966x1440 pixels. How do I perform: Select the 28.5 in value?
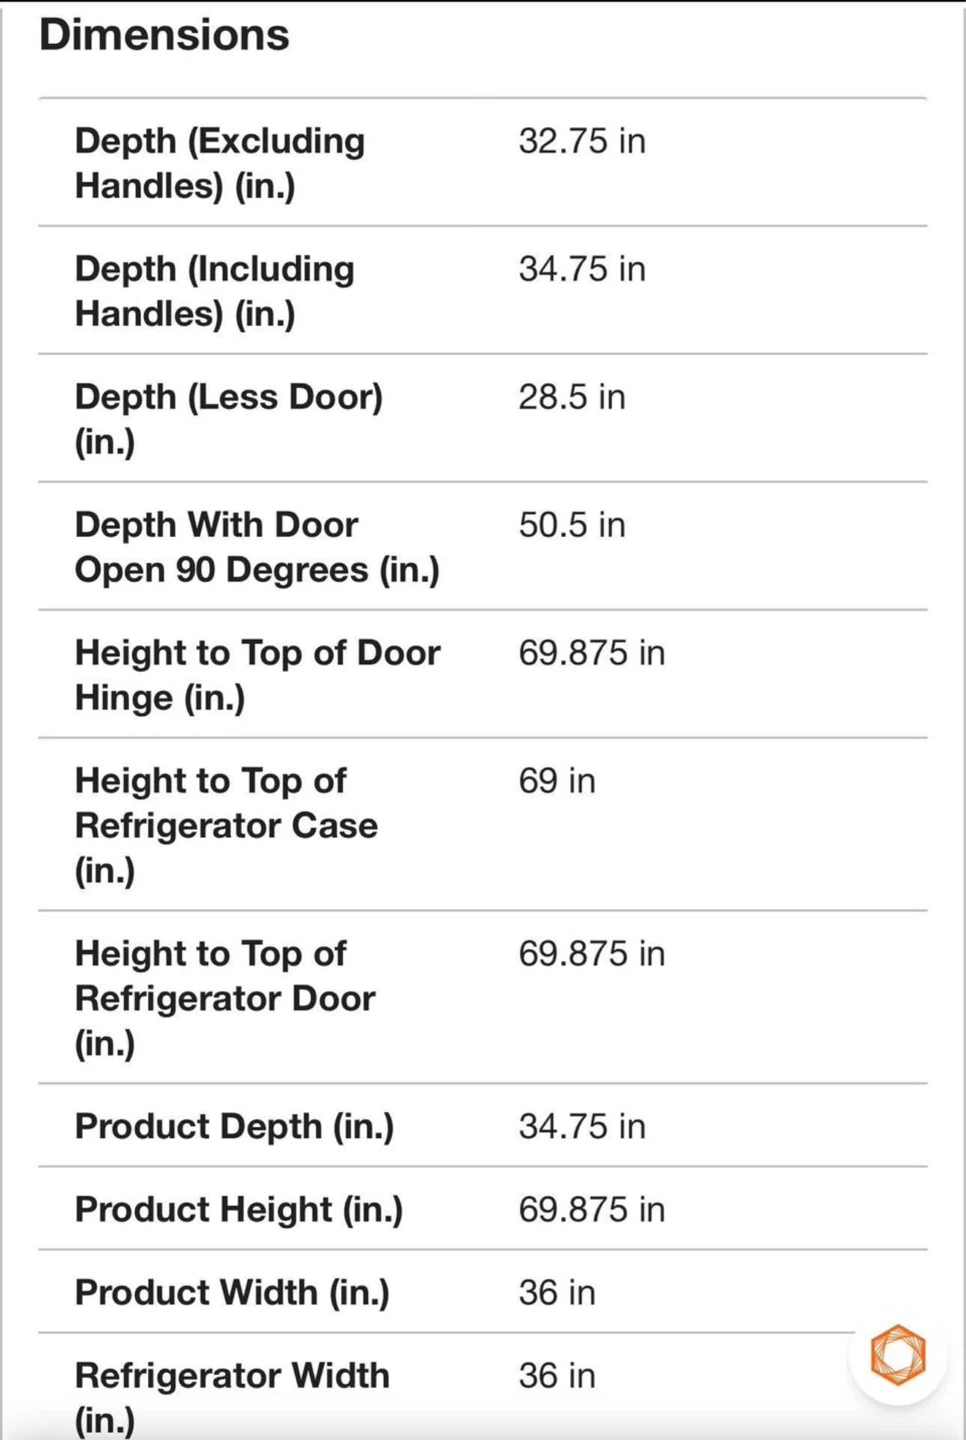pyautogui.click(x=572, y=397)
